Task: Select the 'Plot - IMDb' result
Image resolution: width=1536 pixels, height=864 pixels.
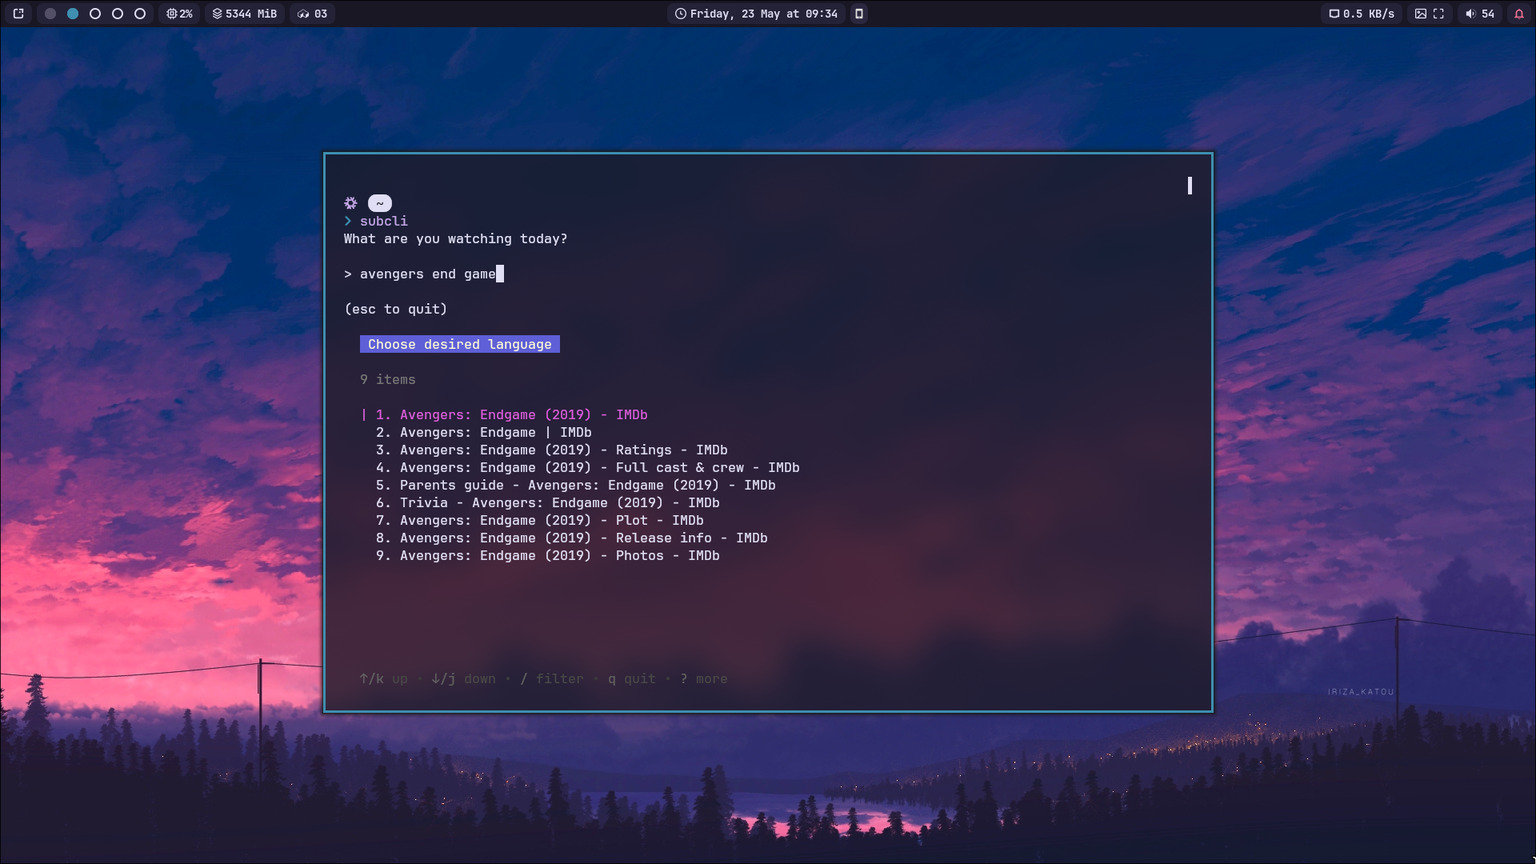Action: pos(540,521)
